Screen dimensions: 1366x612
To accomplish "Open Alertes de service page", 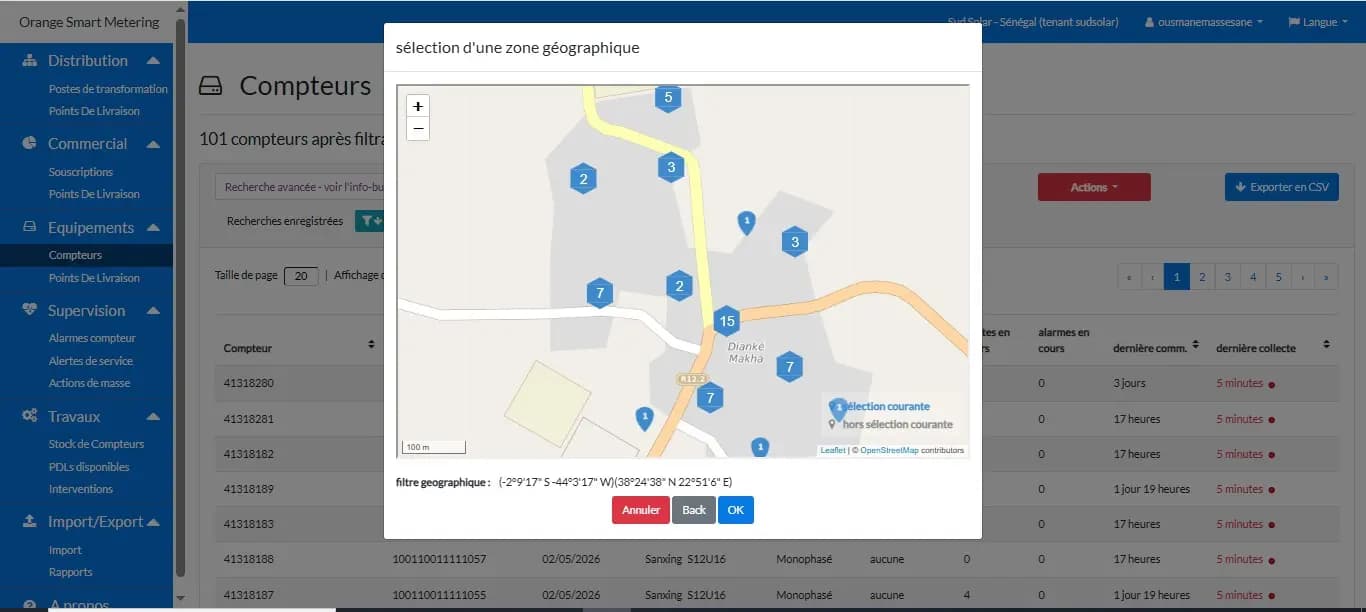I will point(91,361).
